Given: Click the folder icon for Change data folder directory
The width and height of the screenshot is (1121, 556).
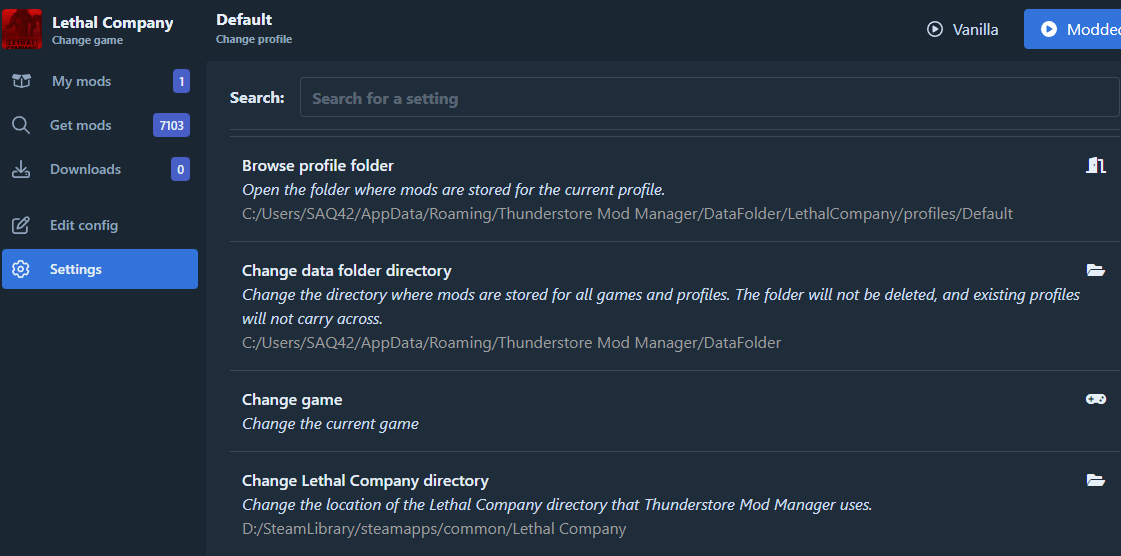Looking at the screenshot, I should pyautogui.click(x=1096, y=270).
